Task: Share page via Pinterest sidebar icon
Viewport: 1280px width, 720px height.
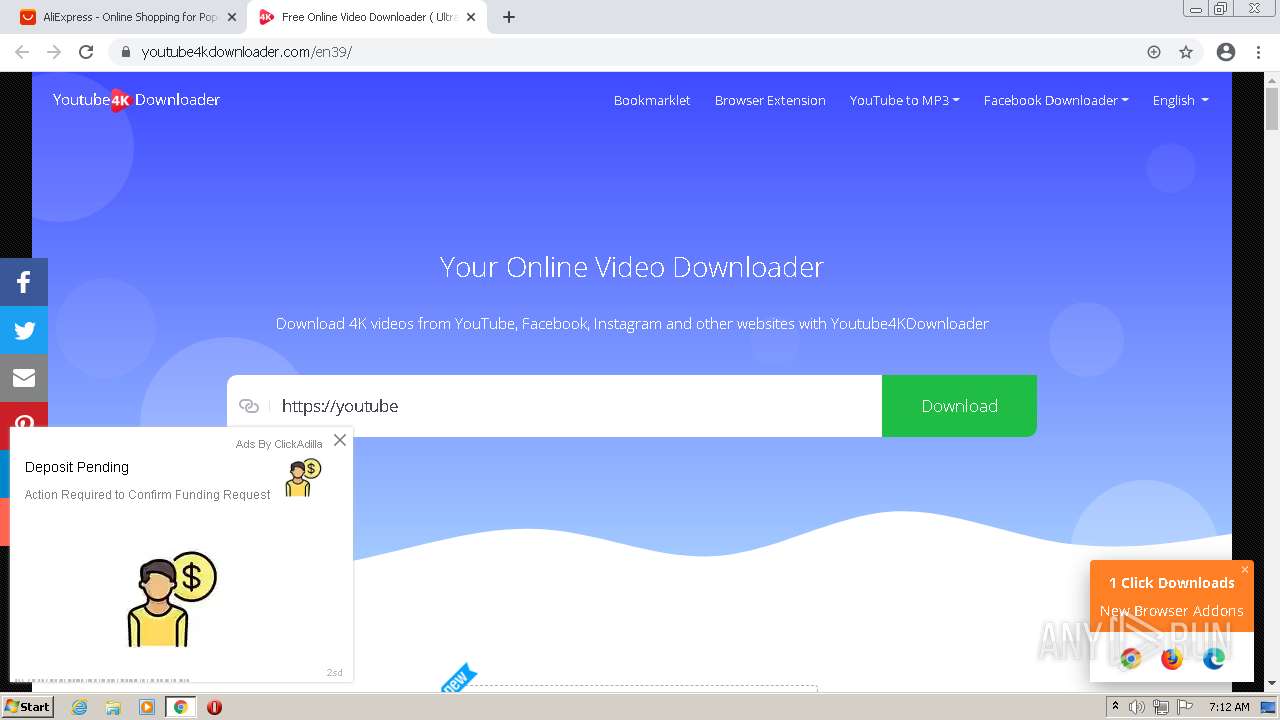Action: [24, 415]
